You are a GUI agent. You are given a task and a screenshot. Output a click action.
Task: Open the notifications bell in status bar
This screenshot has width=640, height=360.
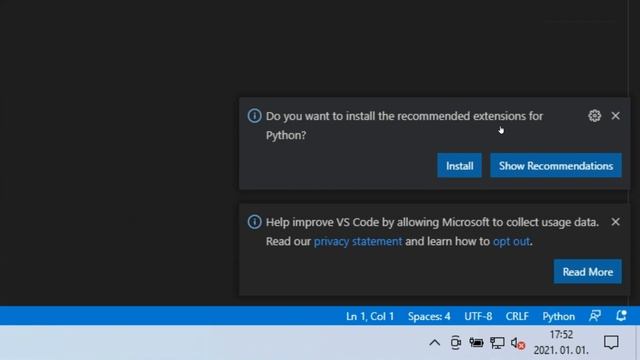(621, 316)
